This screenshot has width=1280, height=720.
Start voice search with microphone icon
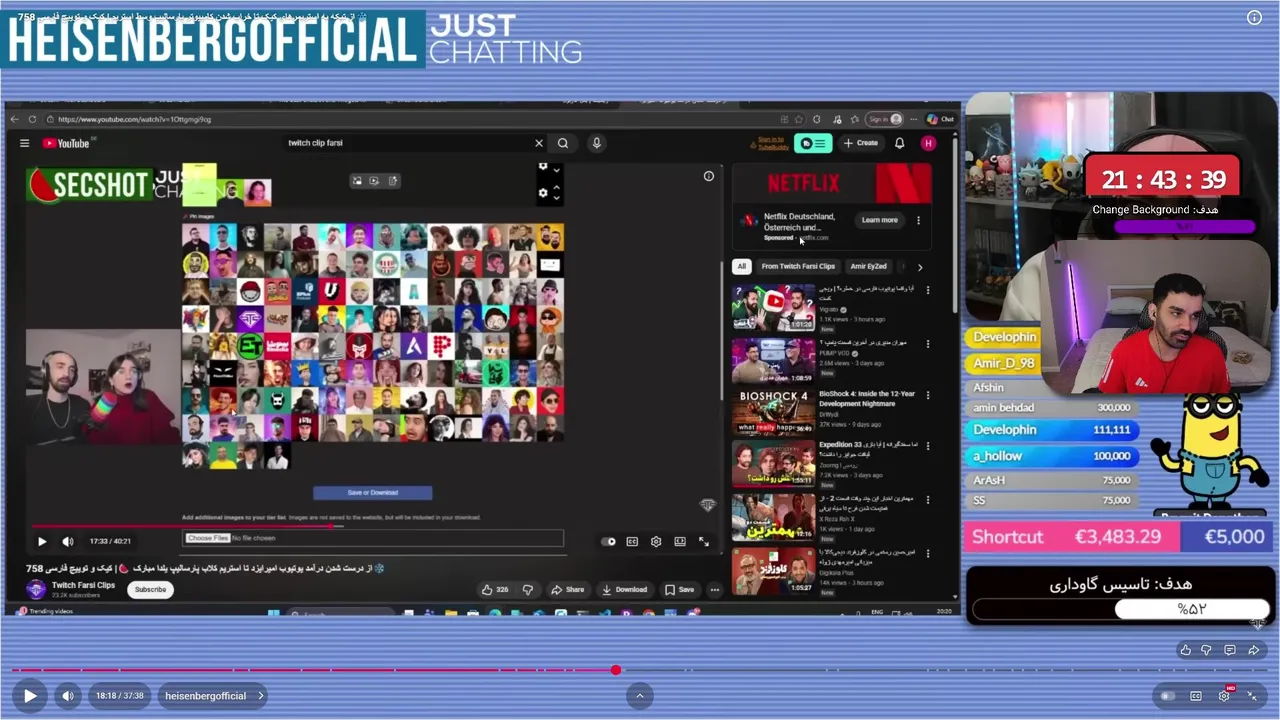click(596, 143)
